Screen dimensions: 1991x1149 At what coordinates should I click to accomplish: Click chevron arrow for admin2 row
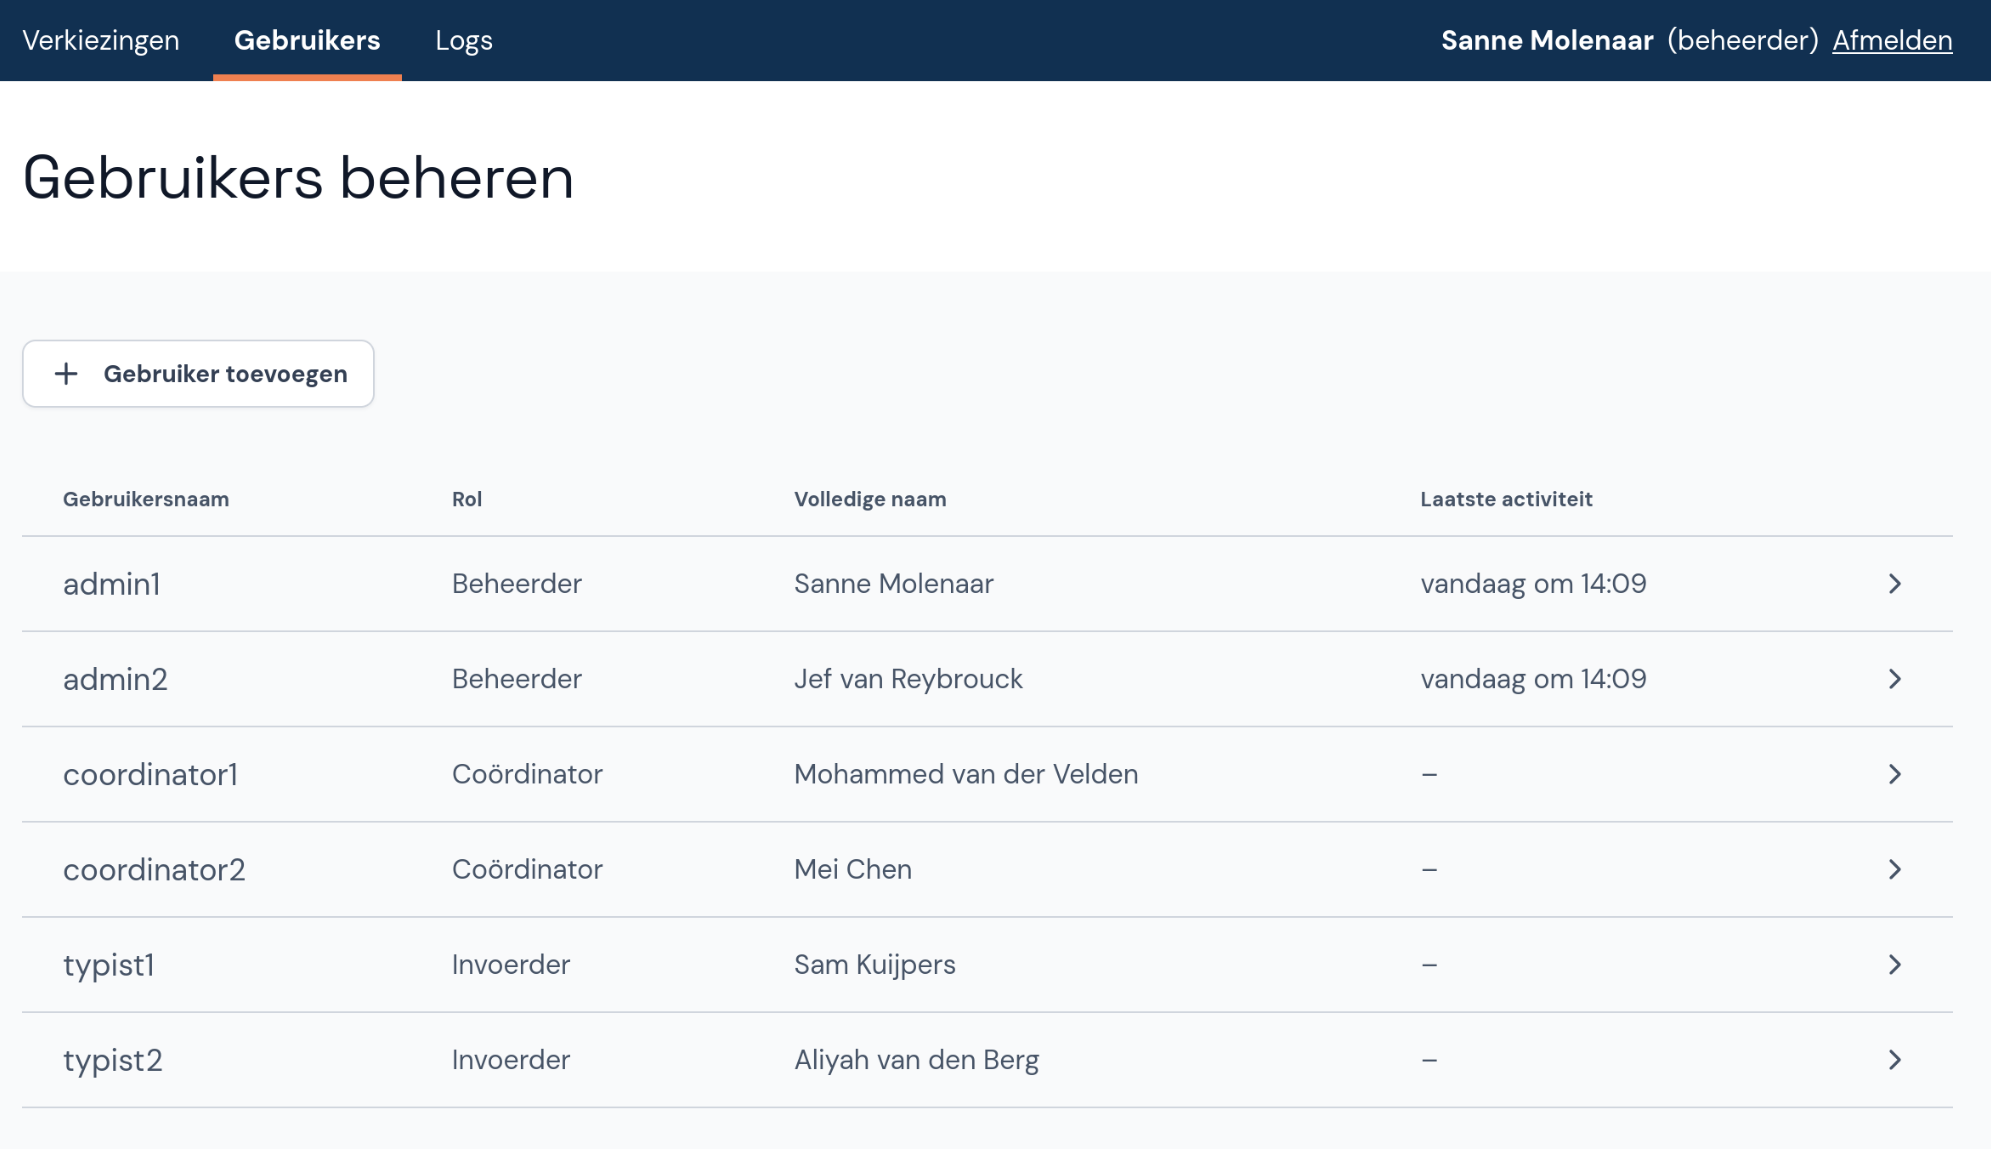1894,679
